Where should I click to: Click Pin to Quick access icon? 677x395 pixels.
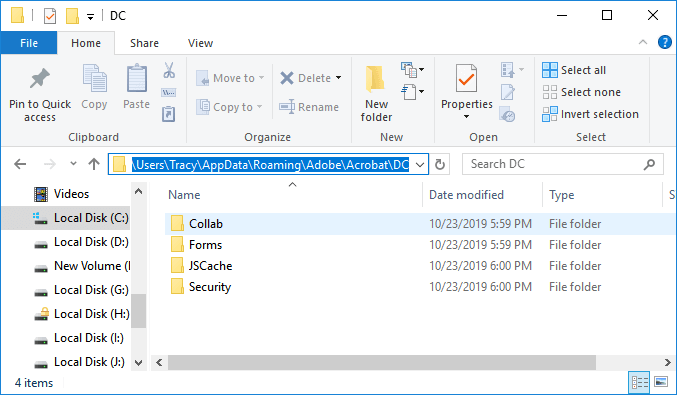pos(40,79)
